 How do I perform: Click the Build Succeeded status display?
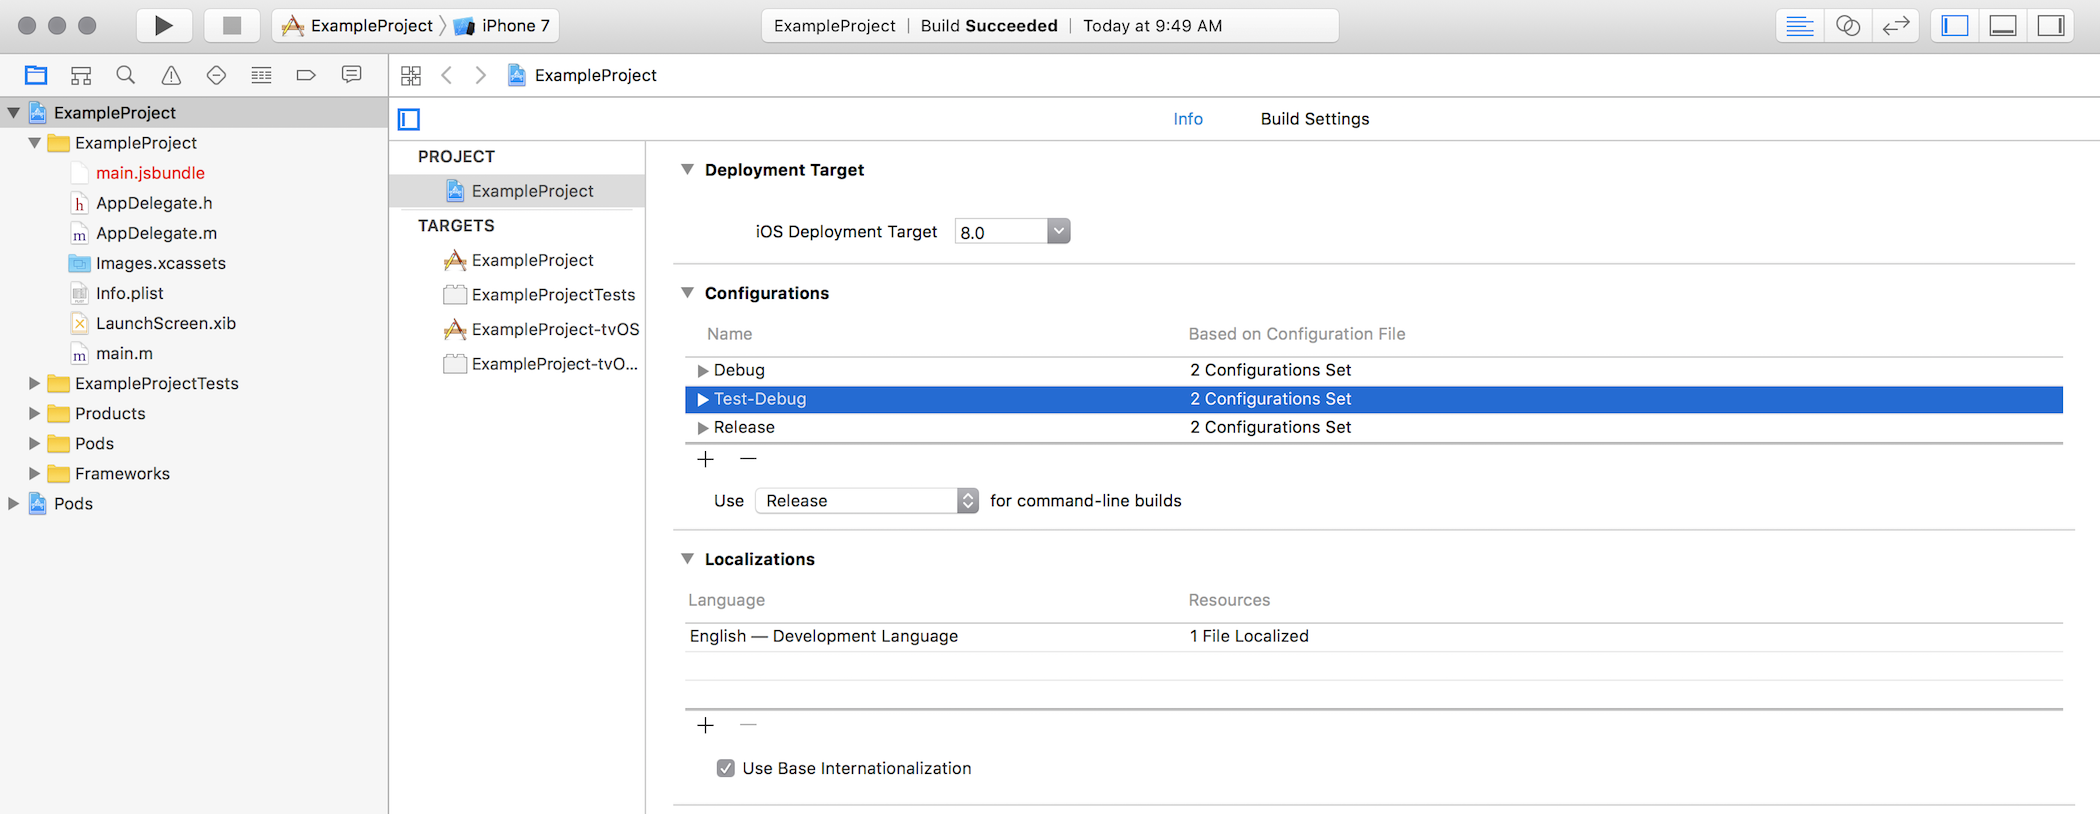1050,26
